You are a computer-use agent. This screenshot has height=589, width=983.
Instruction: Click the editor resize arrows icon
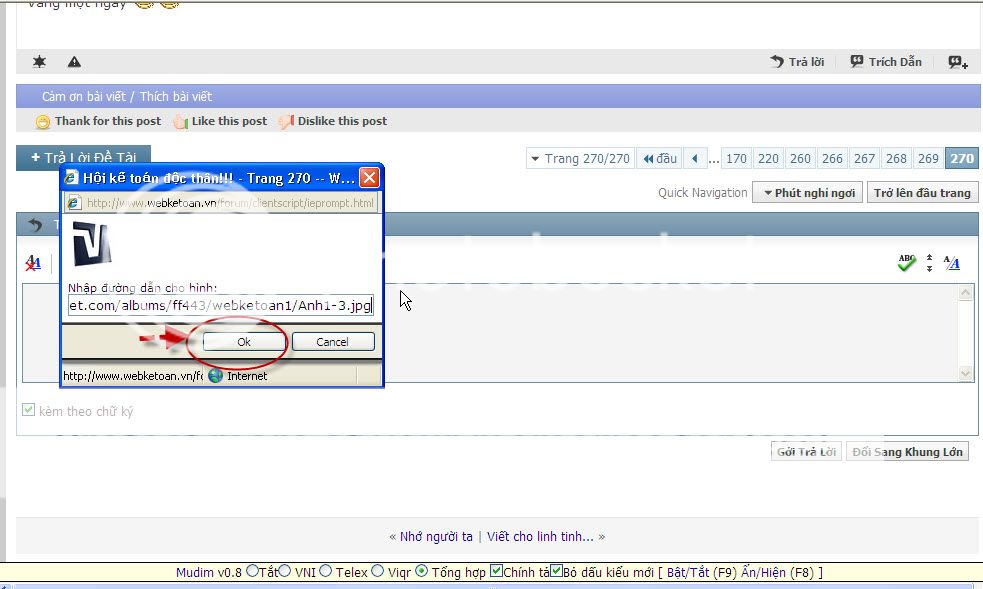[929, 263]
